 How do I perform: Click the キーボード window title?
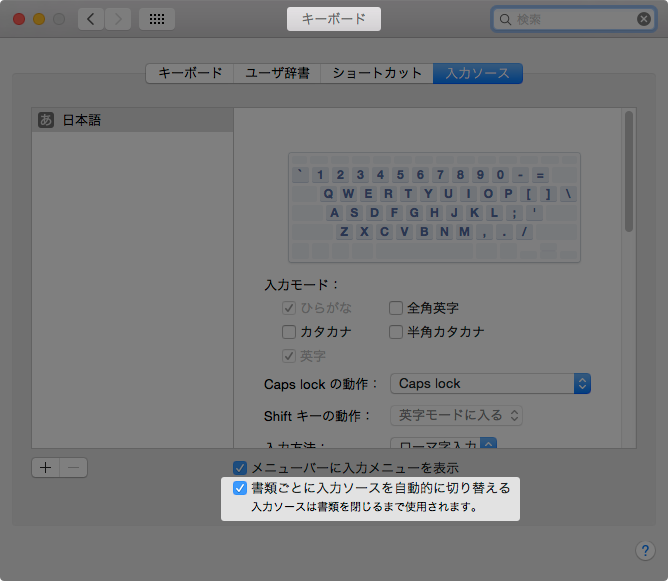[x=334, y=19]
